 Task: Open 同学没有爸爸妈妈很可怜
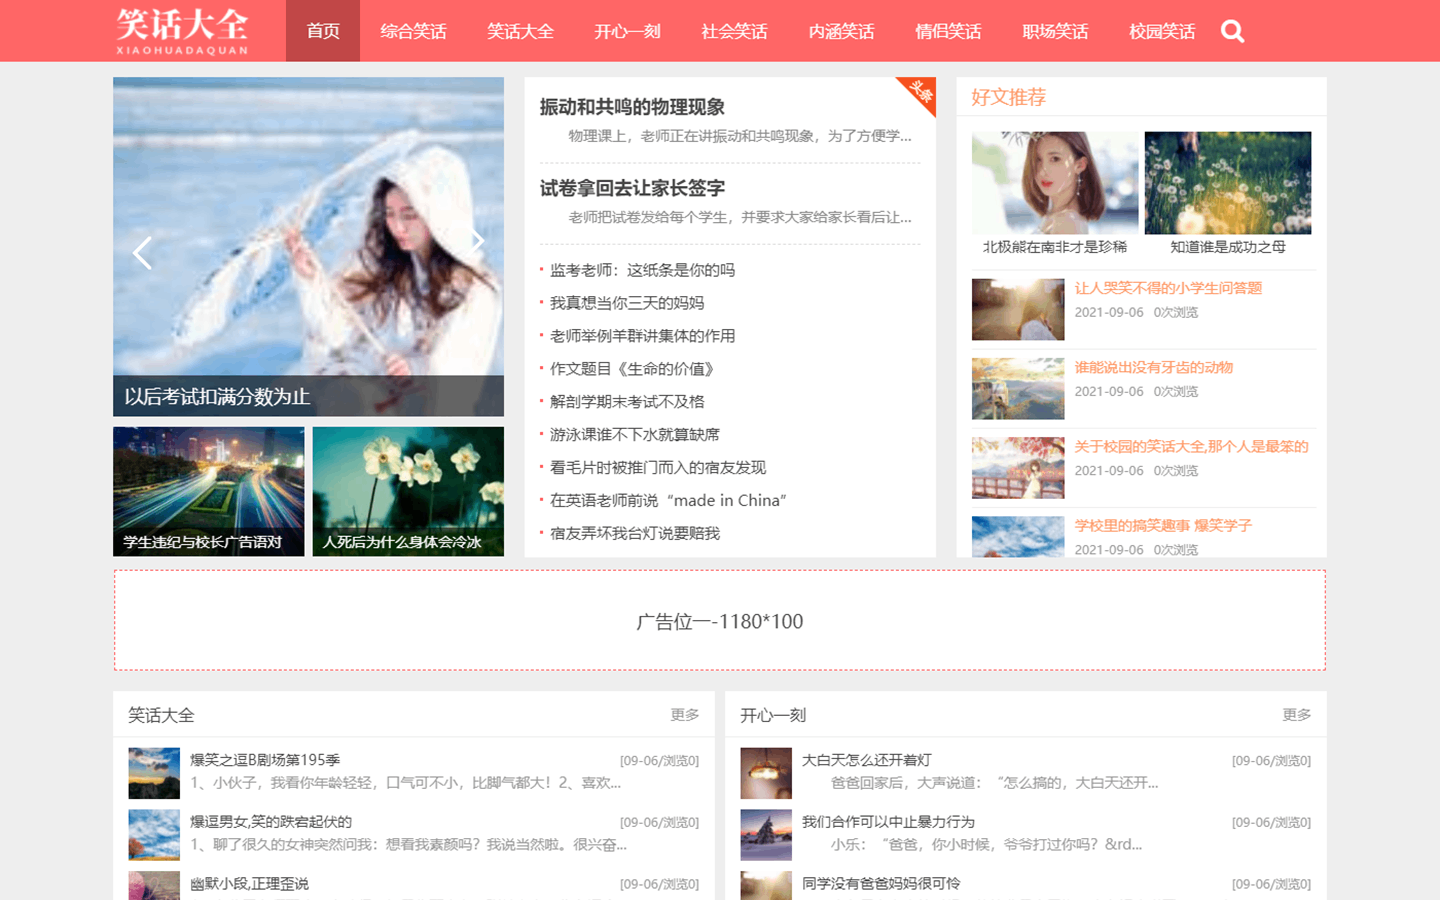(881, 884)
